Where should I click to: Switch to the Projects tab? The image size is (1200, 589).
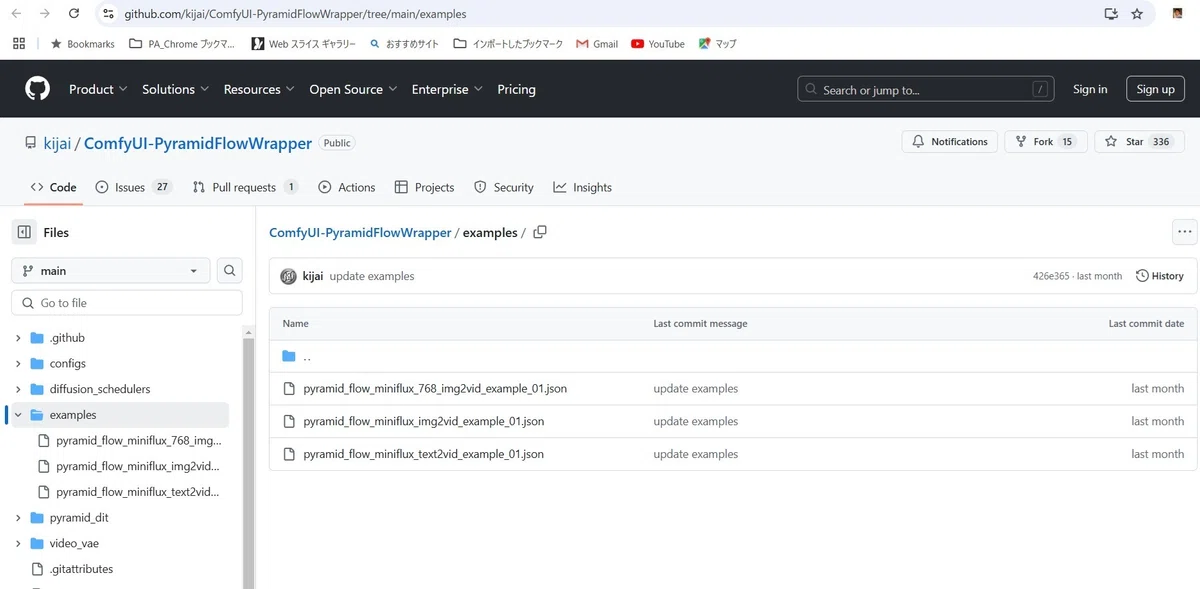click(x=424, y=187)
